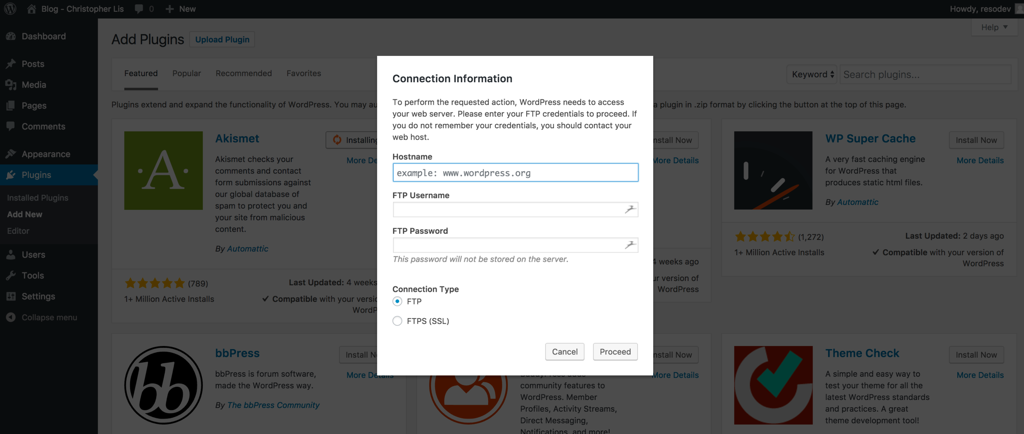This screenshot has width=1024, height=434.
Task: Click the Plugins plug icon in sidebar
Action: pos(10,175)
